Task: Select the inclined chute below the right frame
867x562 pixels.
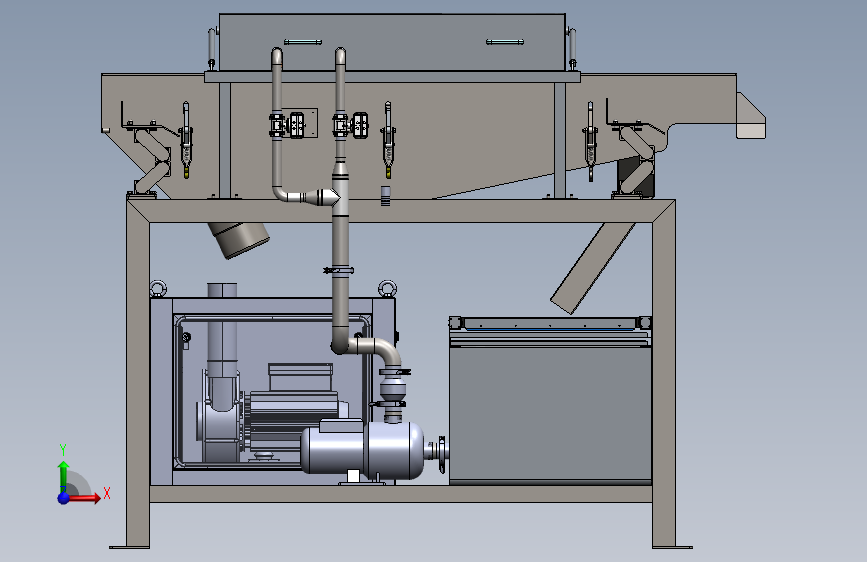Action: pyautogui.click(x=592, y=268)
